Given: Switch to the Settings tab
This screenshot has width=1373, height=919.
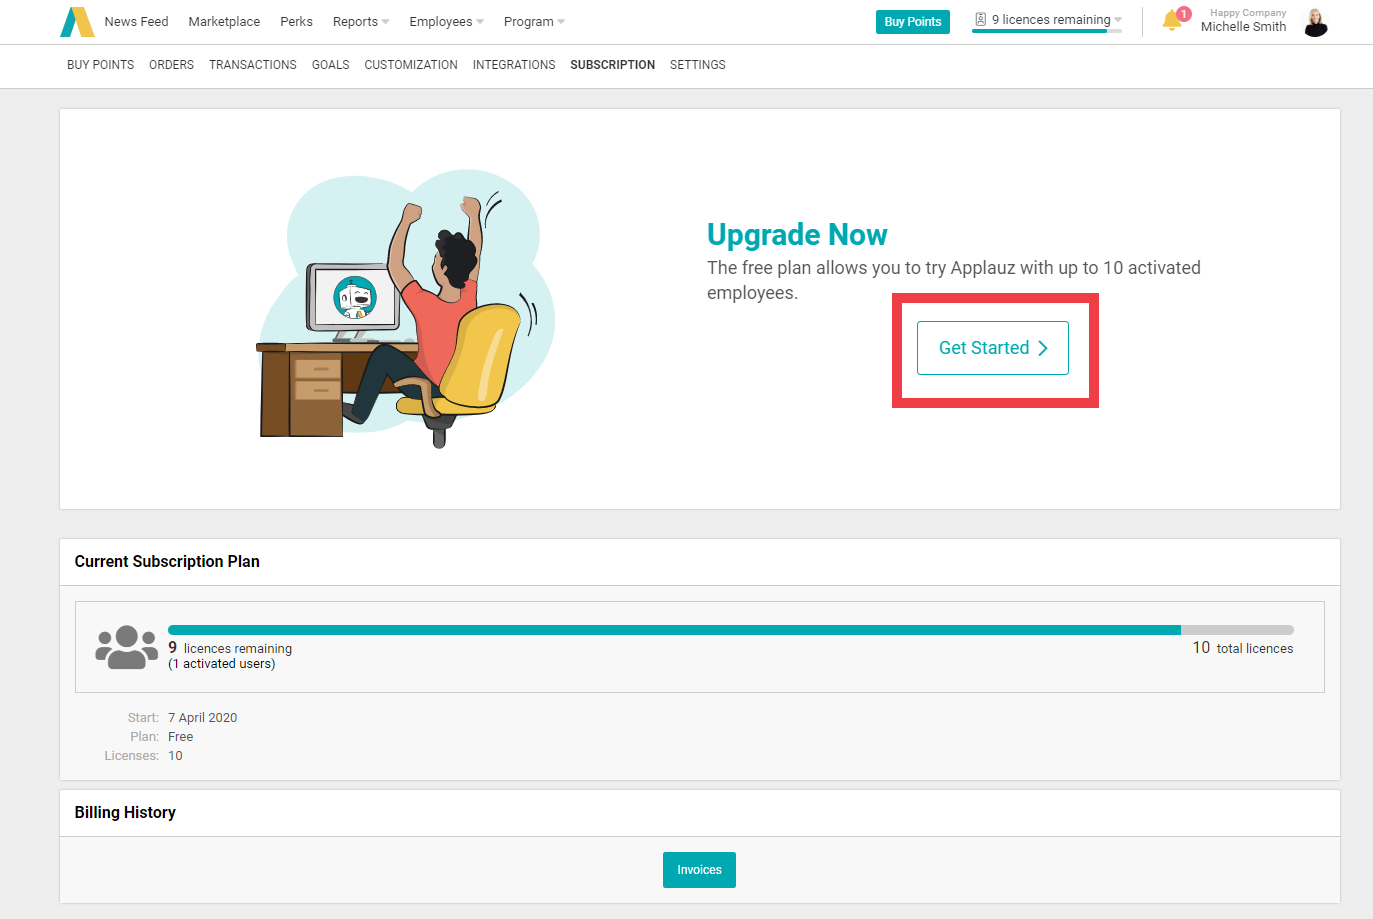Looking at the screenshot, I should (x=698, y=65).
